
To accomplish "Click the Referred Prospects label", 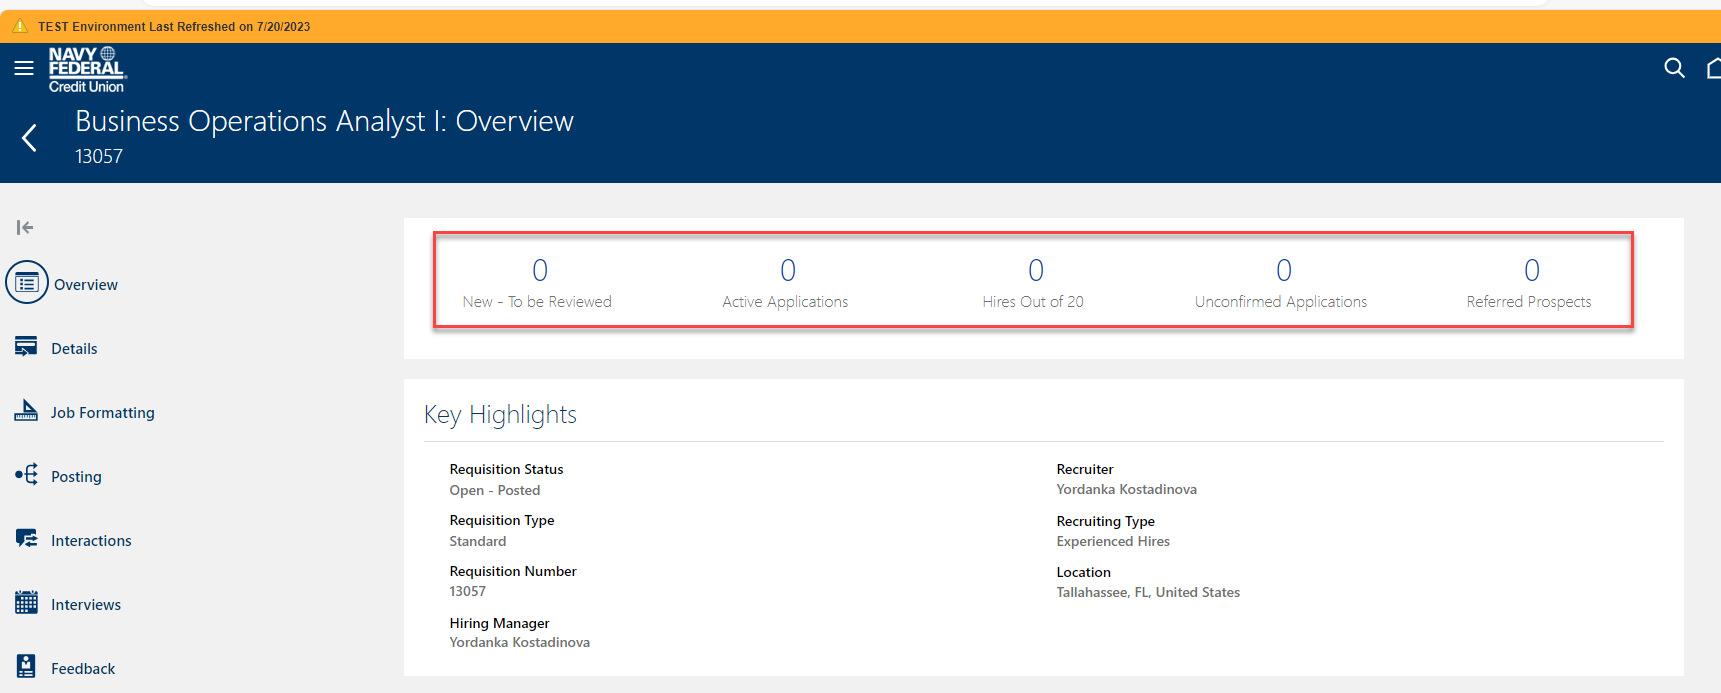I will tap(1529, 302).
